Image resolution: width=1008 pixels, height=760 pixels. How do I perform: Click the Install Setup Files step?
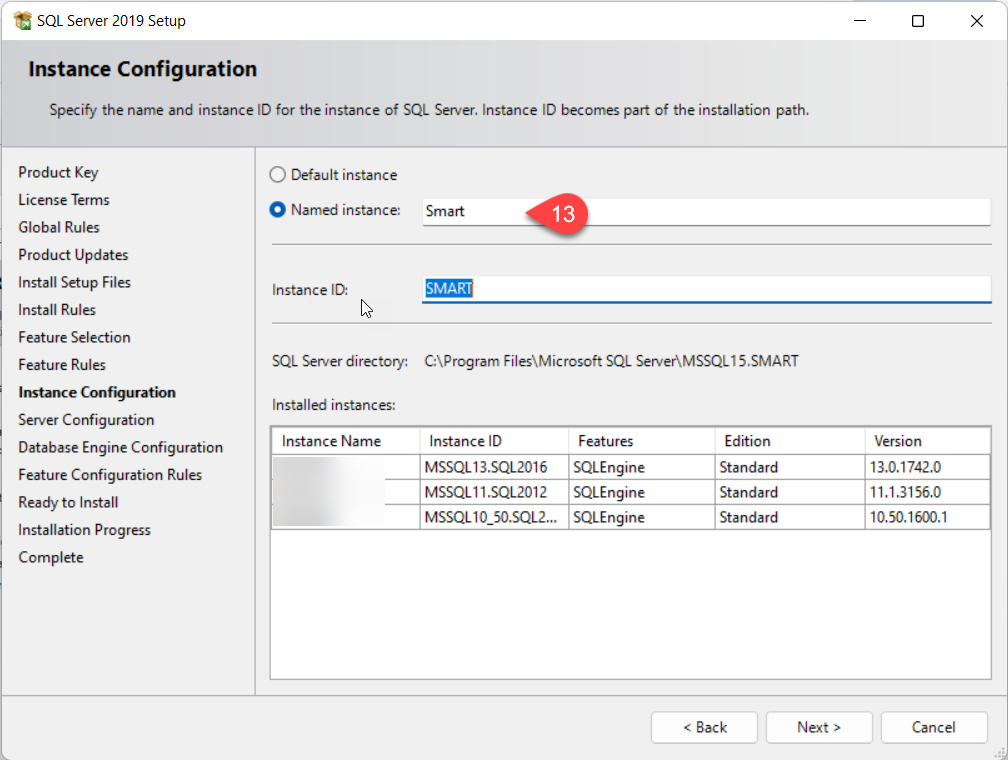click(x=74, y=283)
